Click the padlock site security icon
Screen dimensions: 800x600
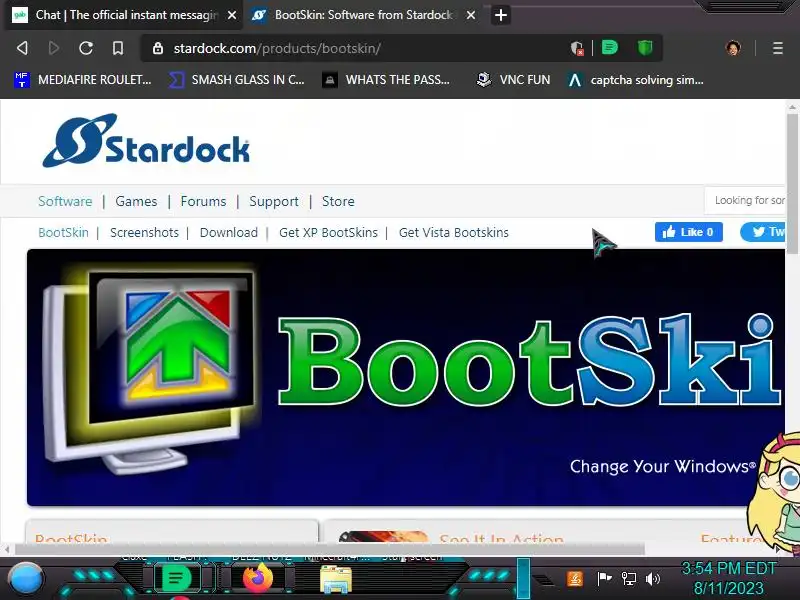[158, 48]
